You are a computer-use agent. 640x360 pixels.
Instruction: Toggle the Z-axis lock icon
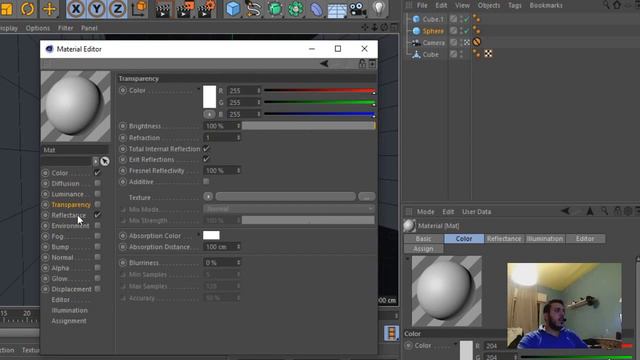point(118,9)
